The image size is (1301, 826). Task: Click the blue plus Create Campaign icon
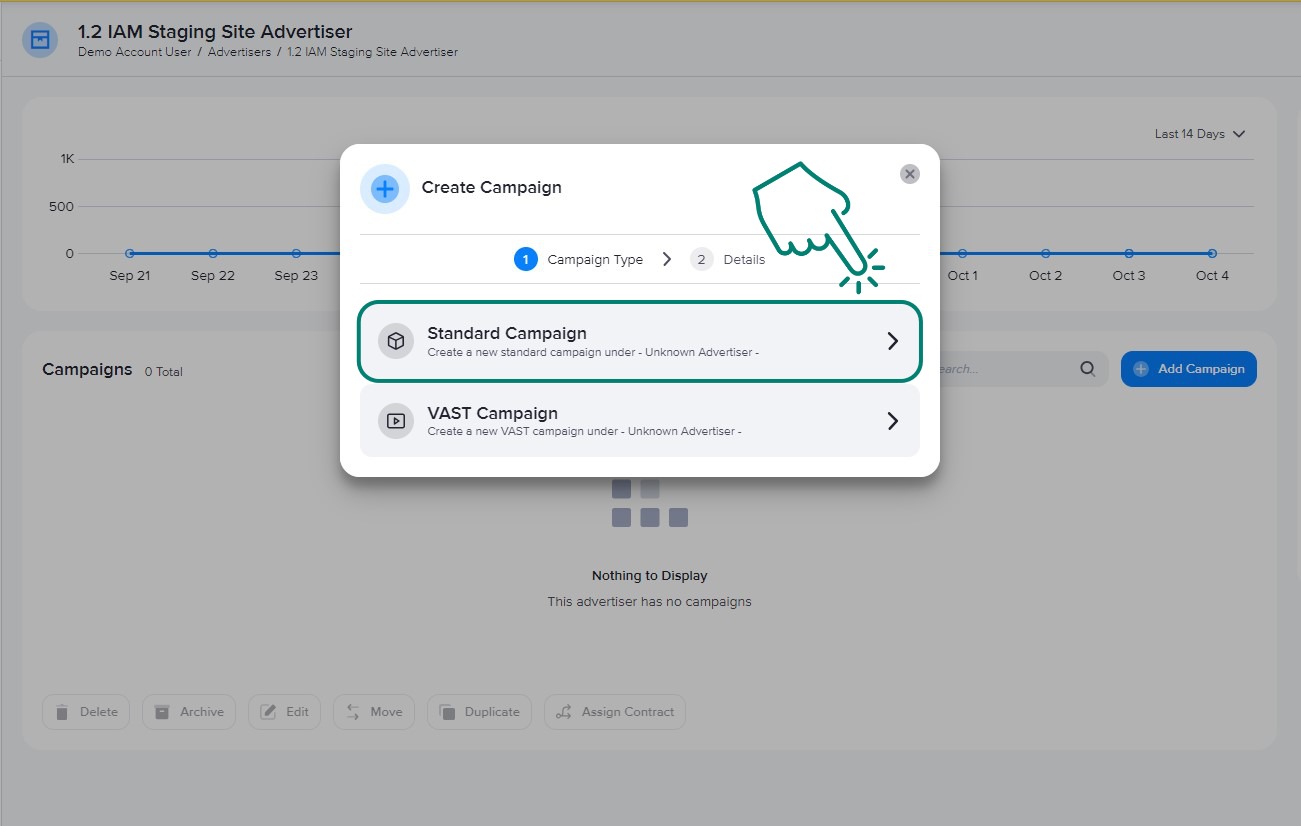tap(385, 189)
